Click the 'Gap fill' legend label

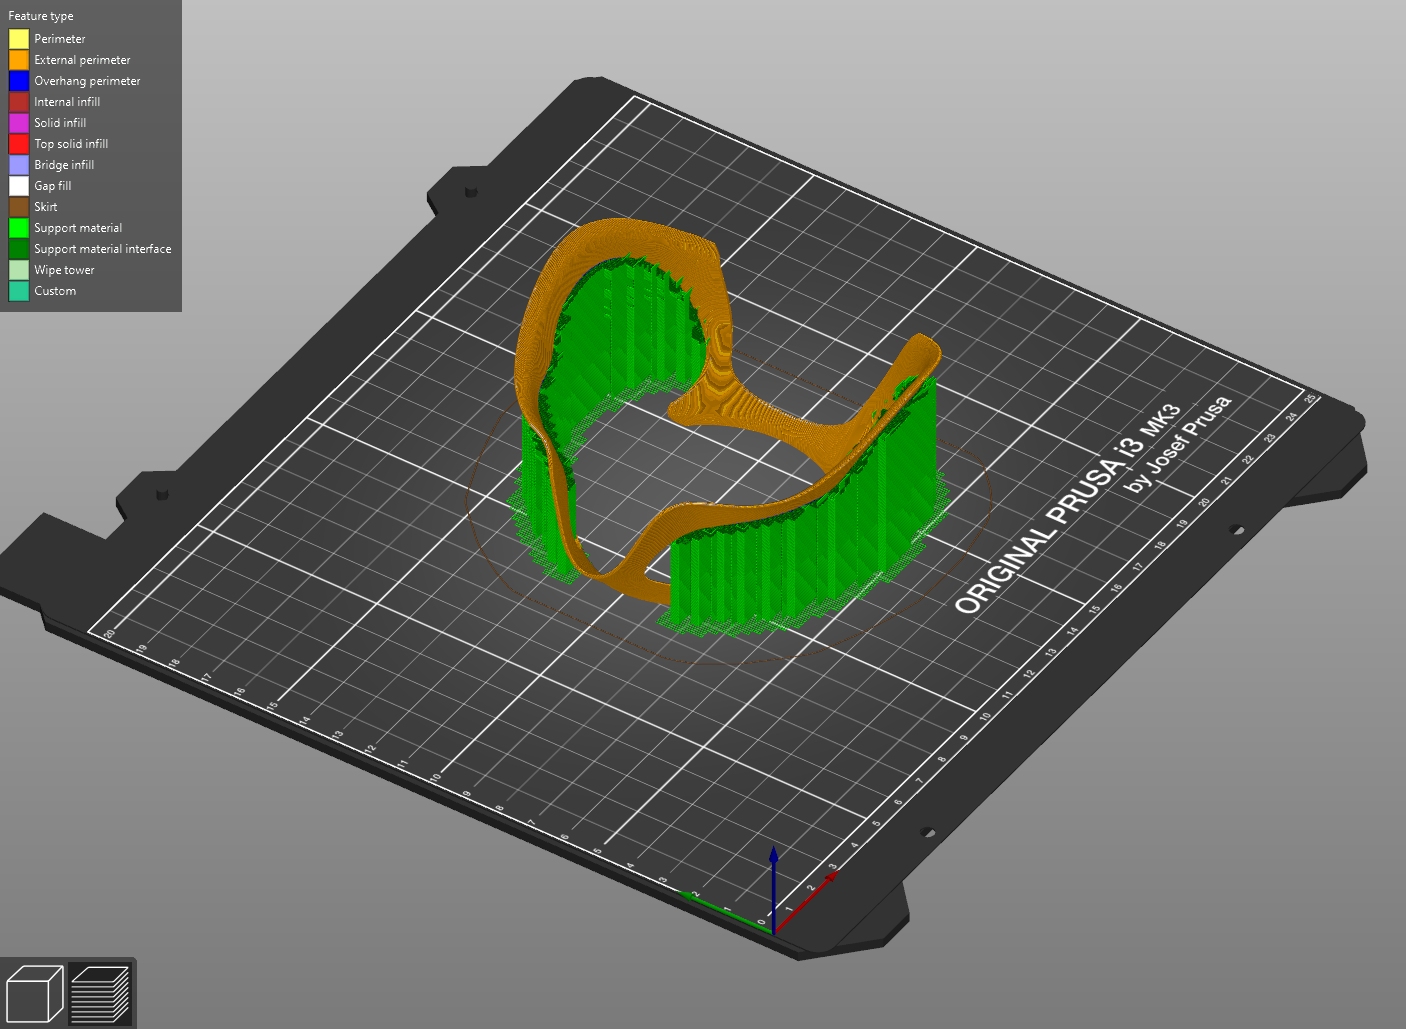(x=53, y=186)
